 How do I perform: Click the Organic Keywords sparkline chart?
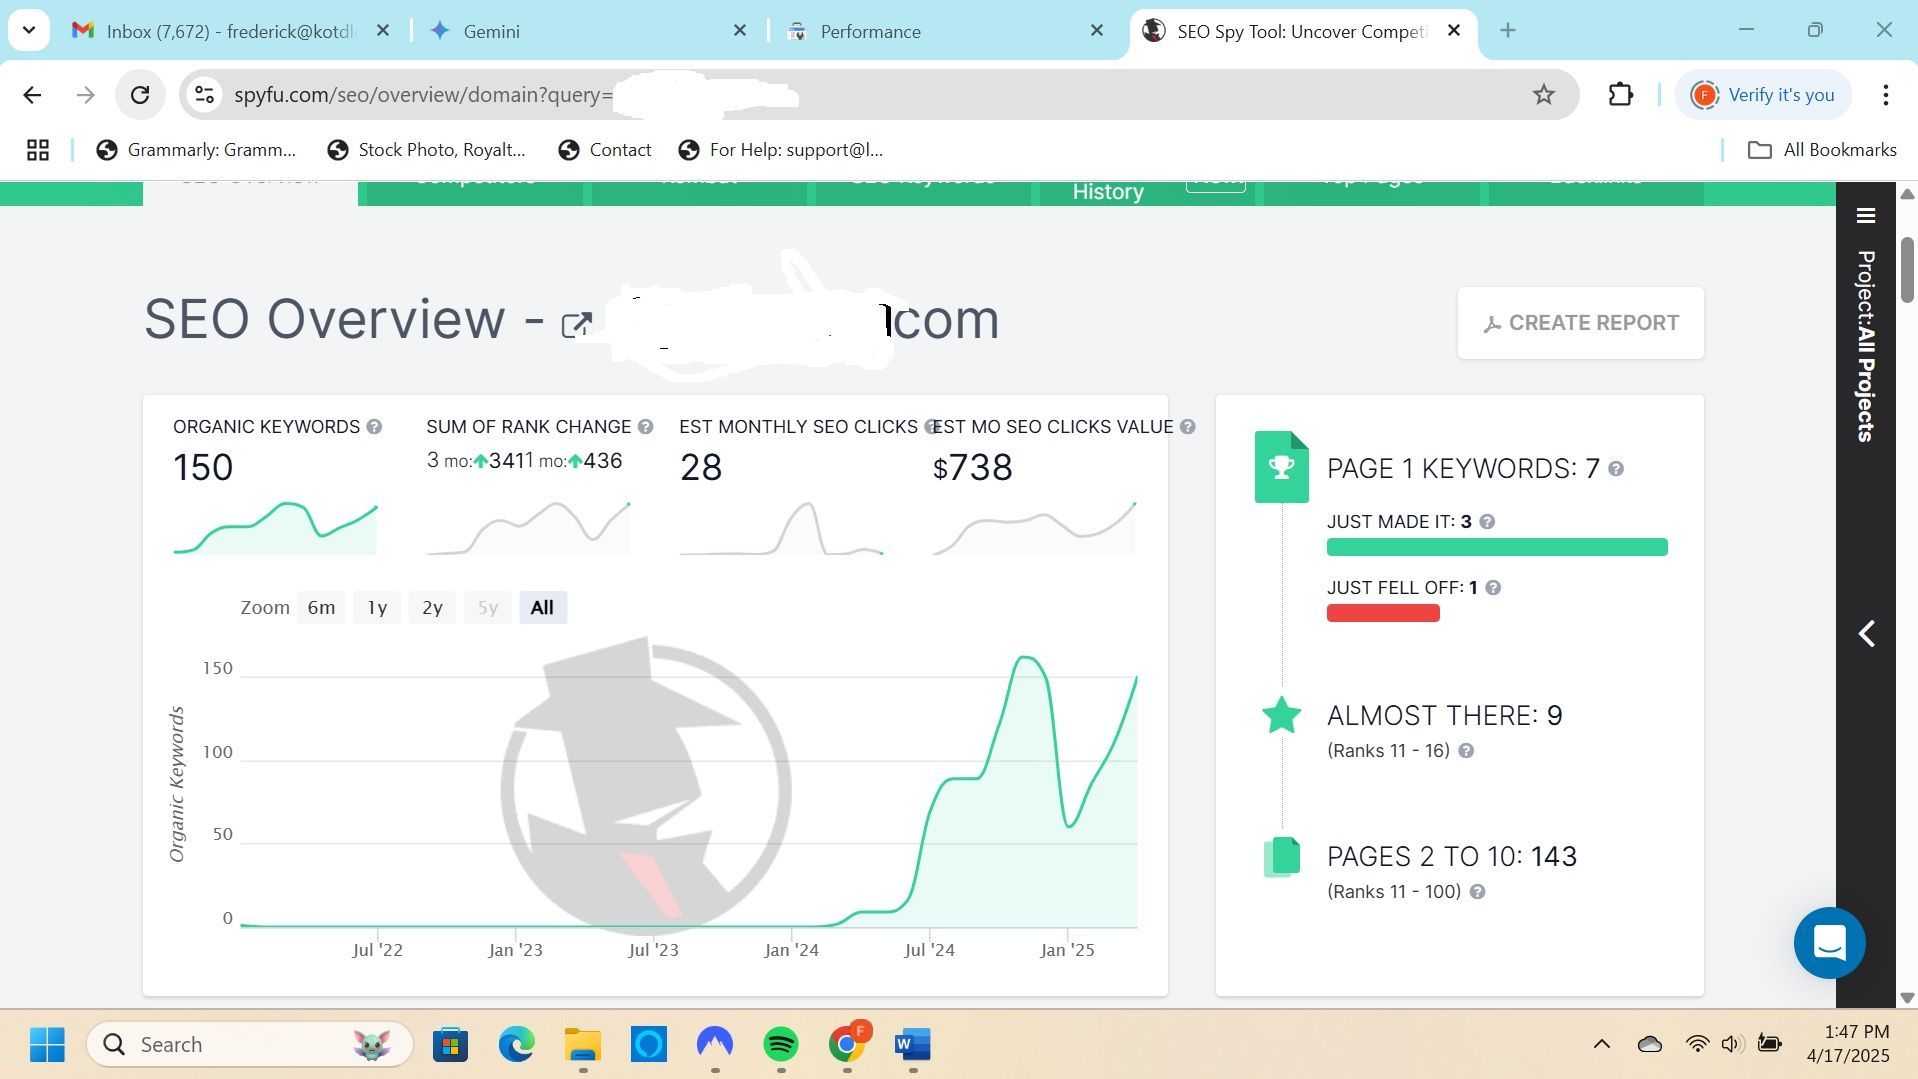[x=275, y=528]
